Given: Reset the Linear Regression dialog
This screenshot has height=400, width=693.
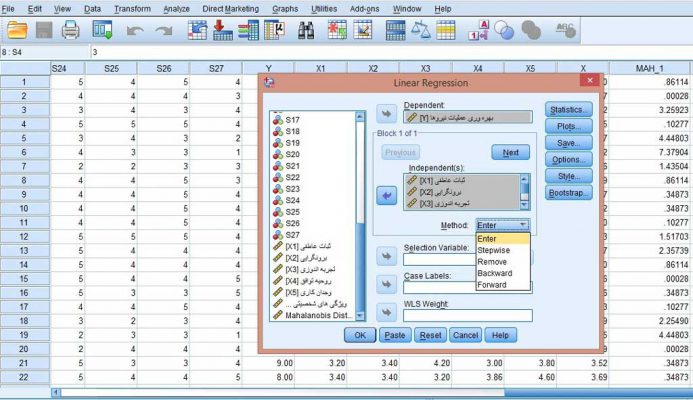Looking at the screenshot, I should tap(430, 335).
